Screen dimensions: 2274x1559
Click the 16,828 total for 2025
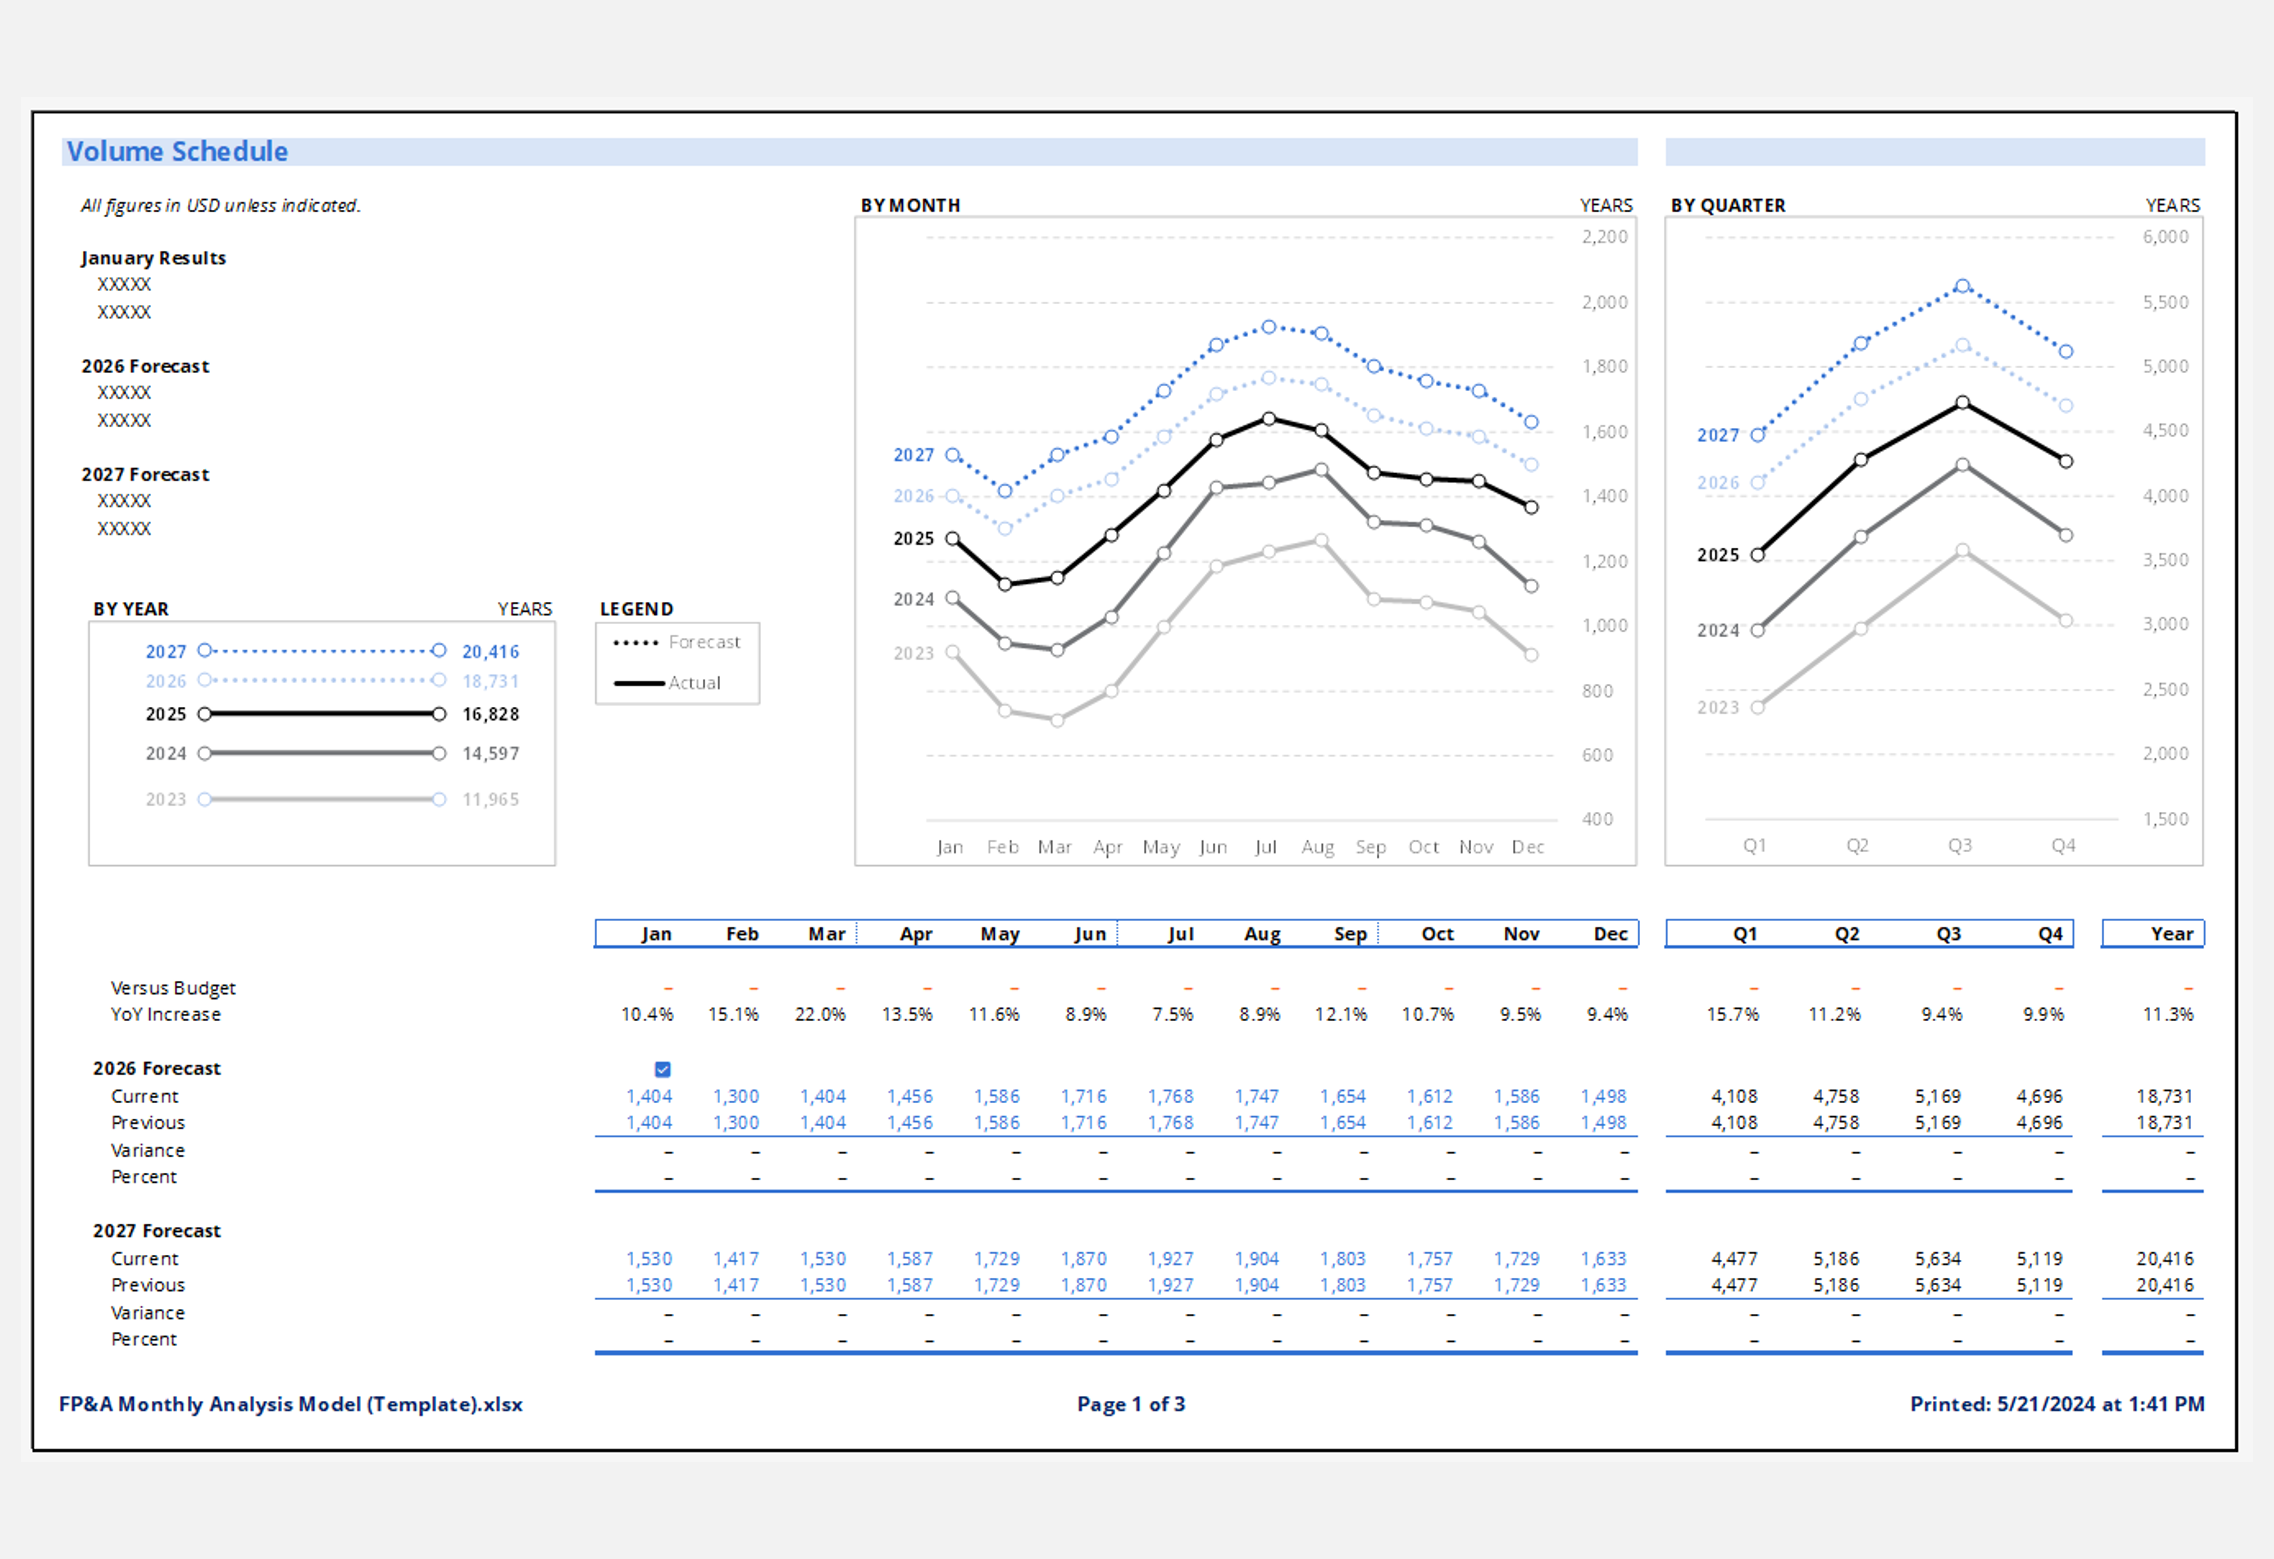click(490, 714)
